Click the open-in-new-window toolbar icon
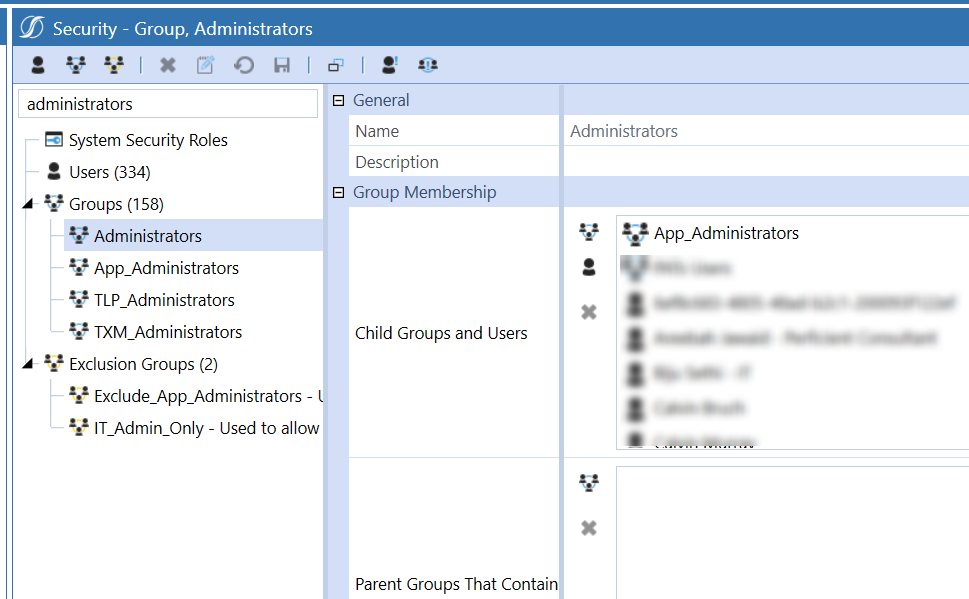The height and width of the screenshot is (599, 969). (335, 65)
